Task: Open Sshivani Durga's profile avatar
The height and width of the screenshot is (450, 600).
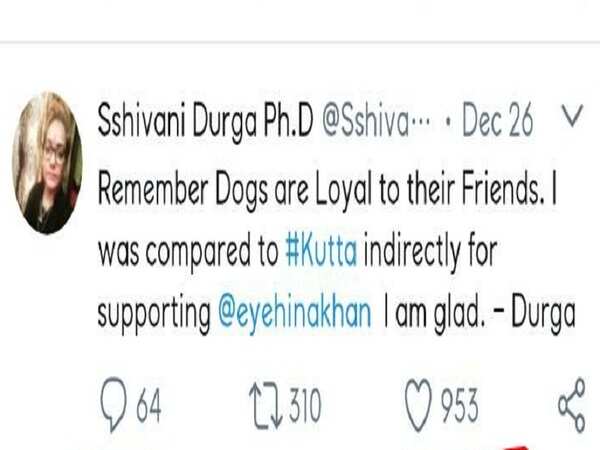Action: [47, 163]
